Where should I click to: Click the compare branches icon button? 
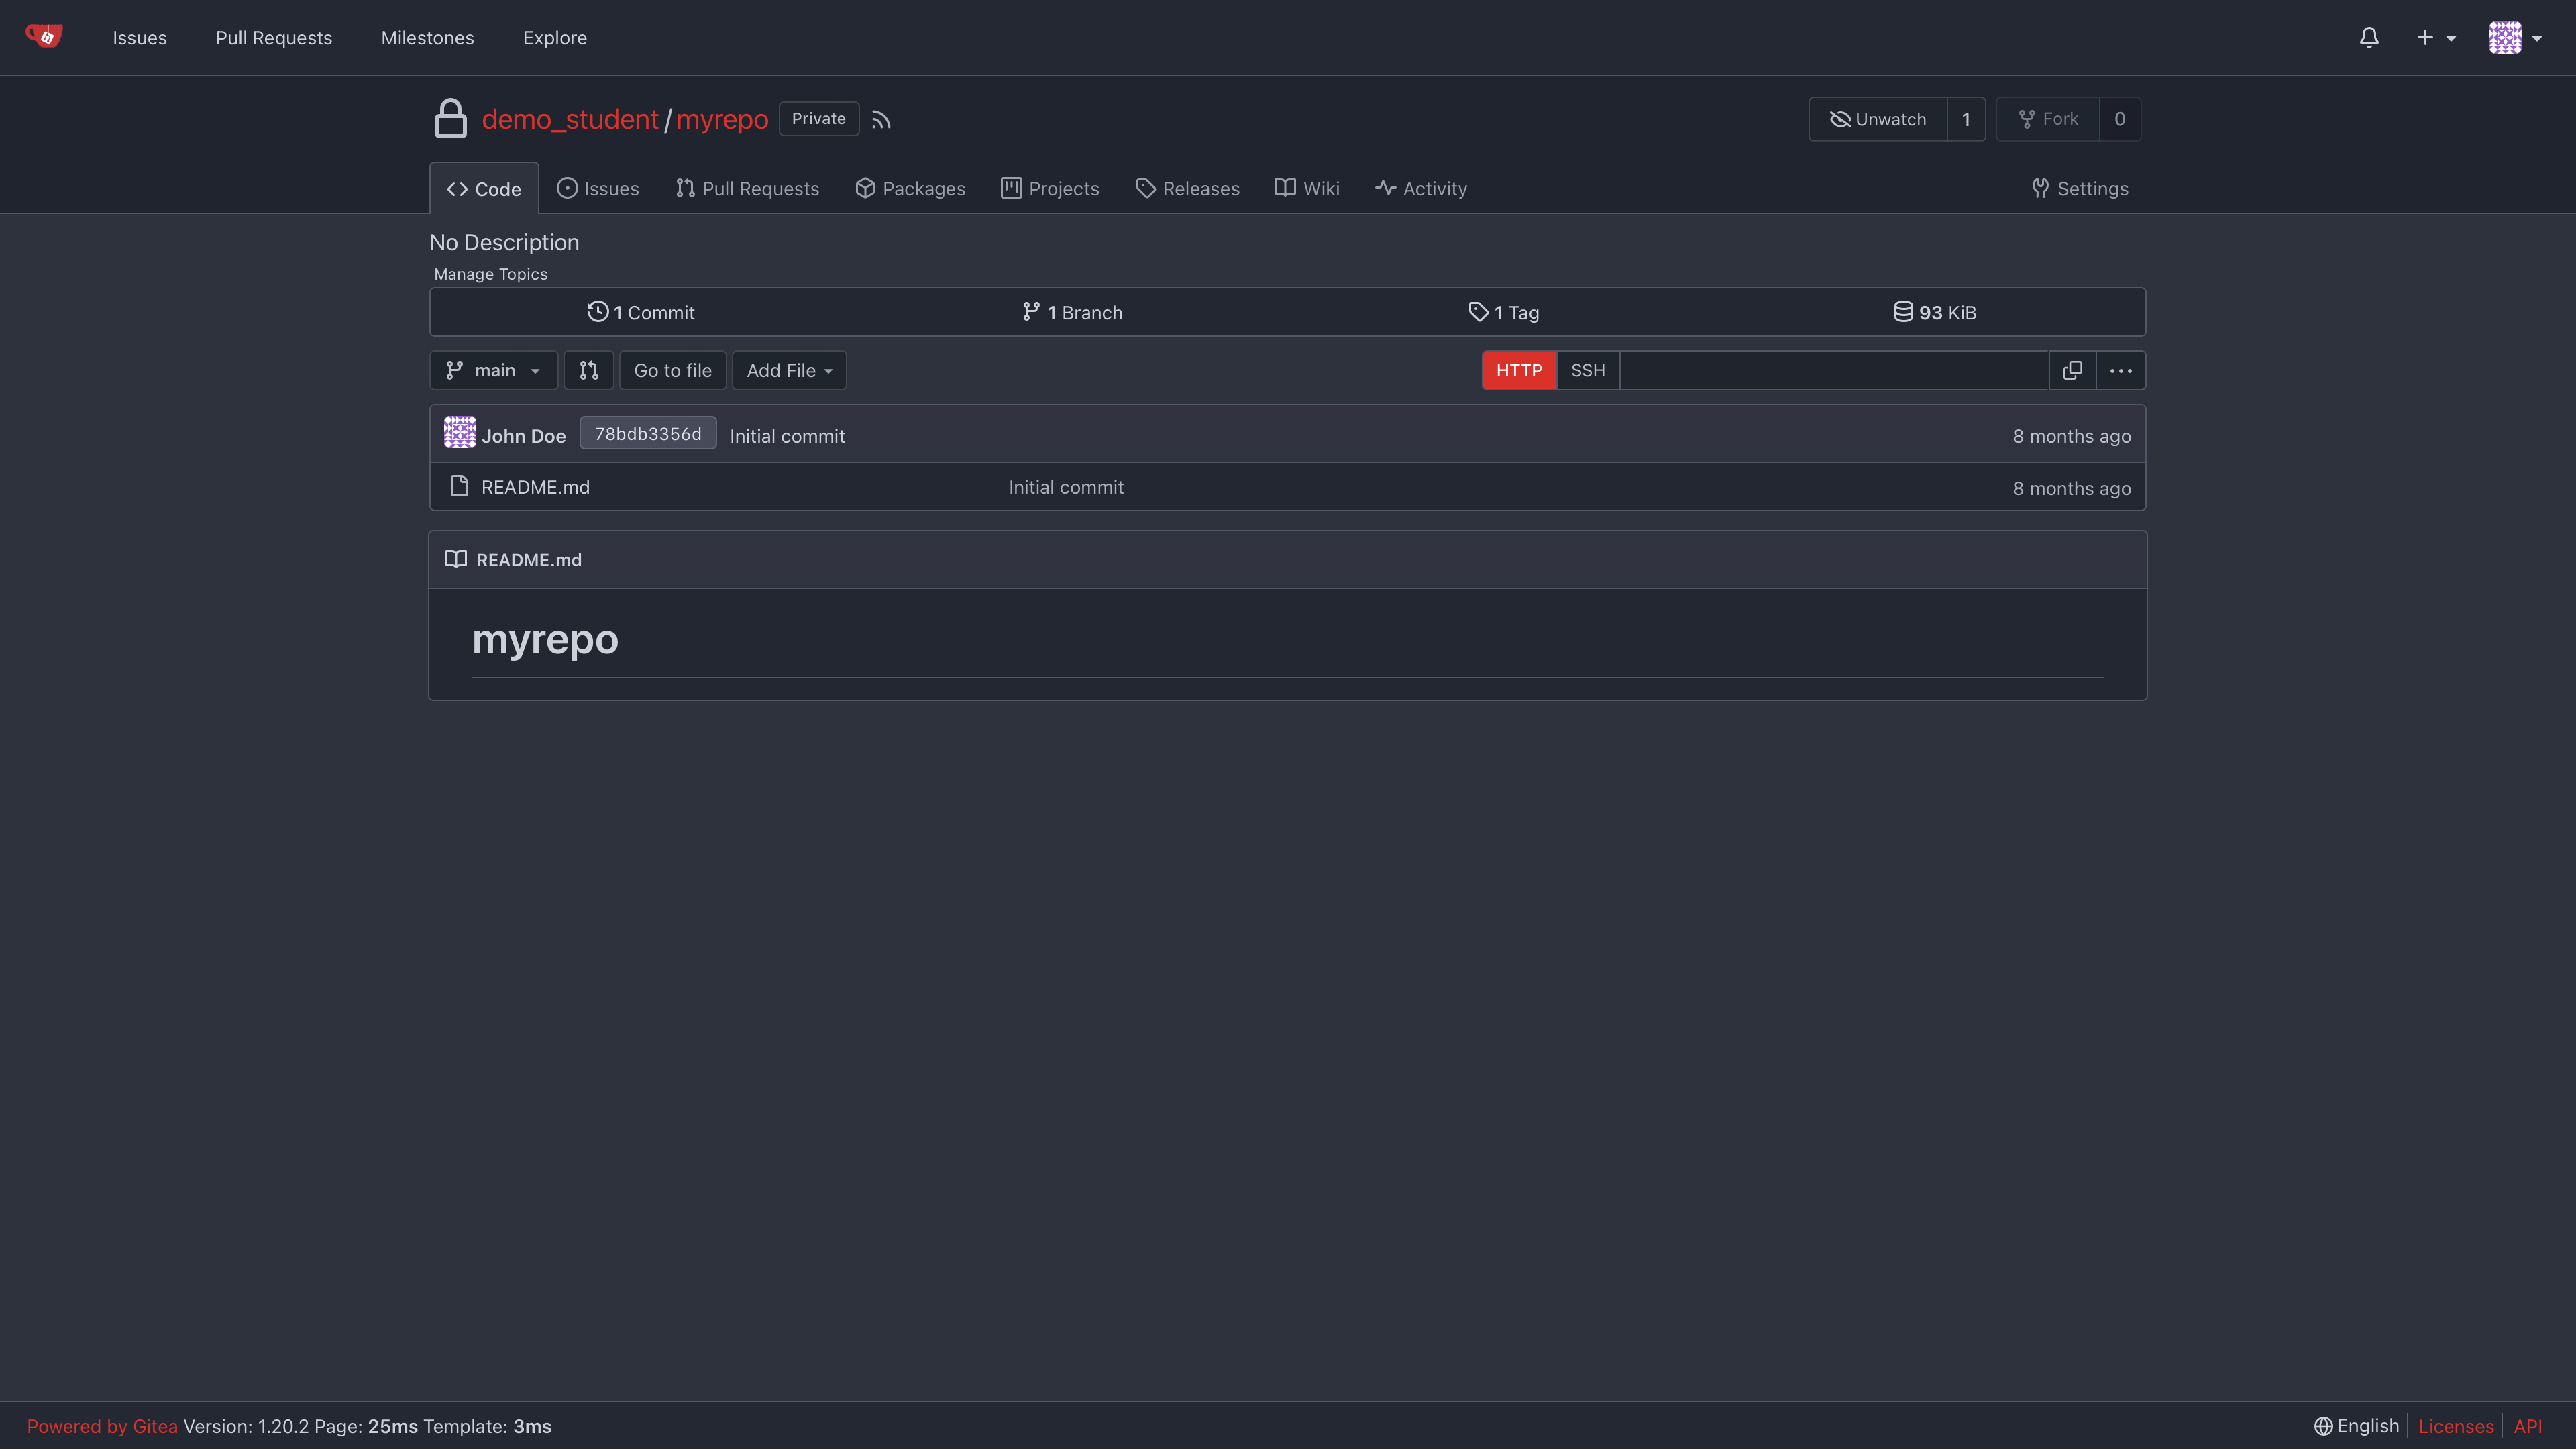(x=588, y=370)
